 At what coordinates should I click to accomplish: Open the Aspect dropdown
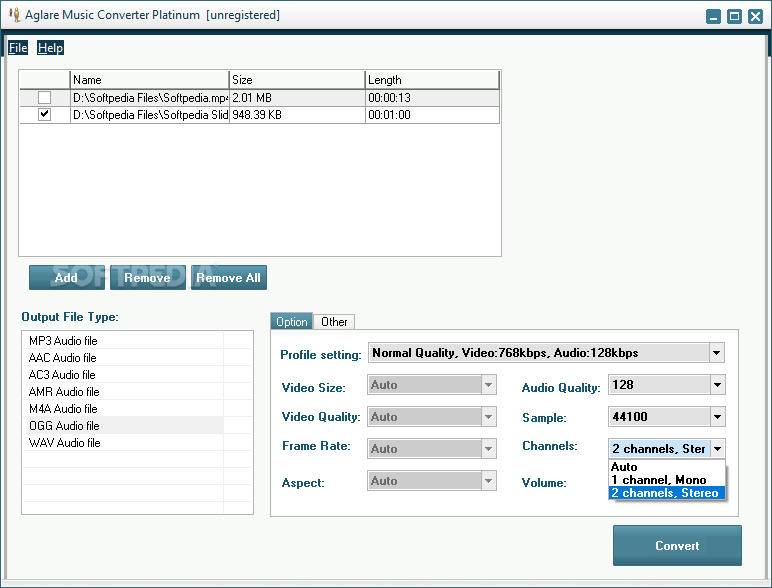[x=488, y=481]
